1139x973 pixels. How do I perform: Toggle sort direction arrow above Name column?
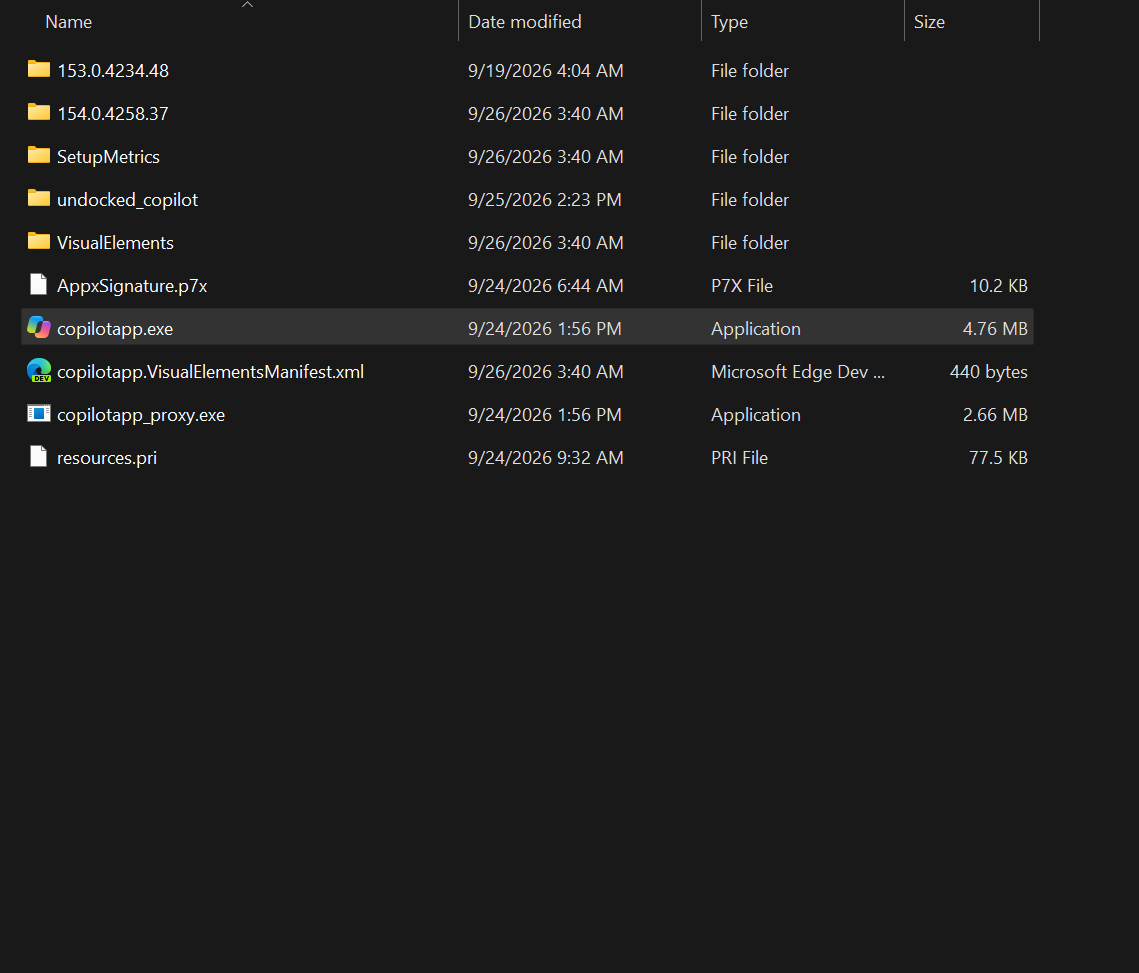click(x=247, y=4)
